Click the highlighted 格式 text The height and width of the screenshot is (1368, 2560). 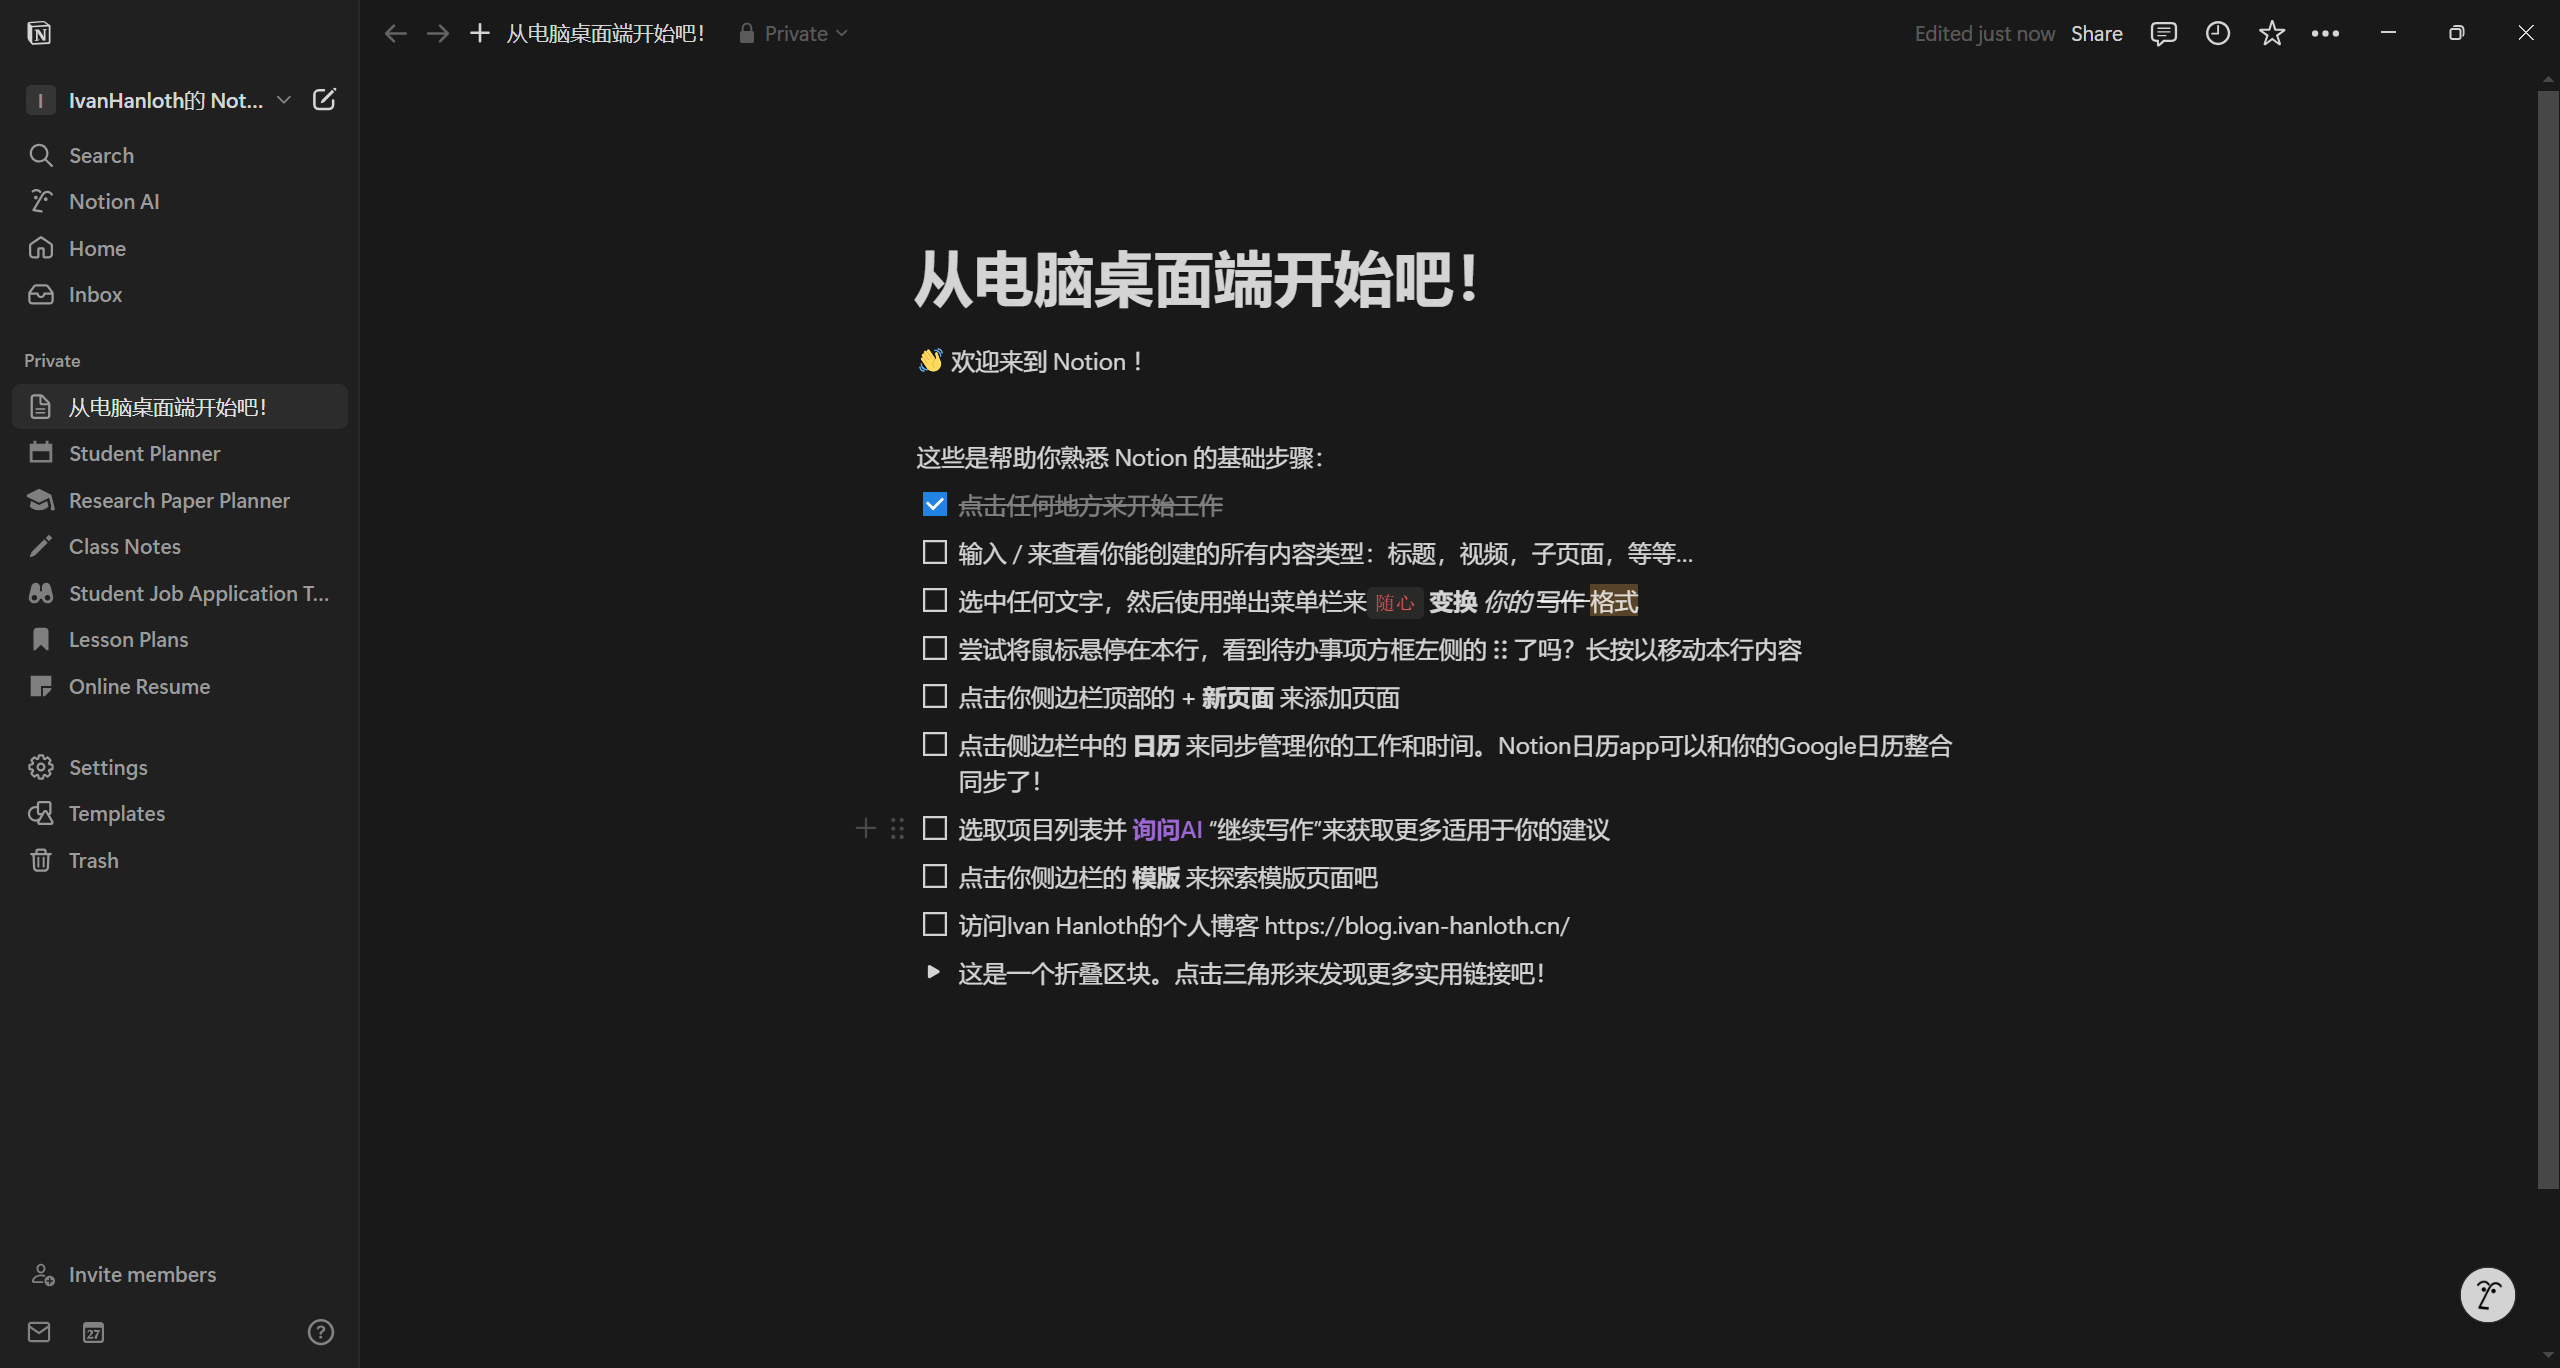click(x=1614, y=602)
